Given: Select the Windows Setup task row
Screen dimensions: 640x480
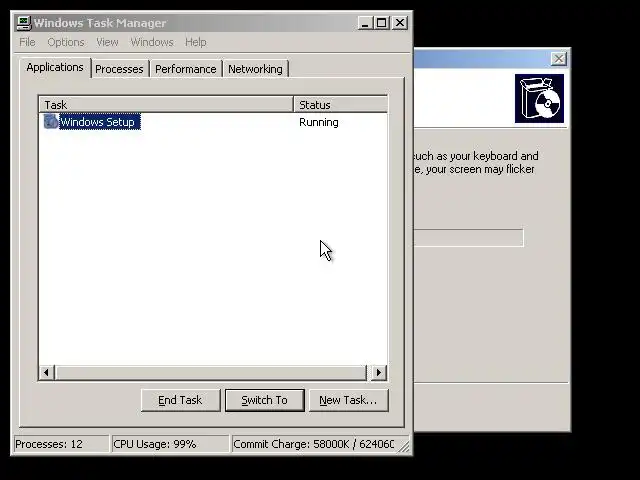Looking at the screenshot, I should click(213, 122).
